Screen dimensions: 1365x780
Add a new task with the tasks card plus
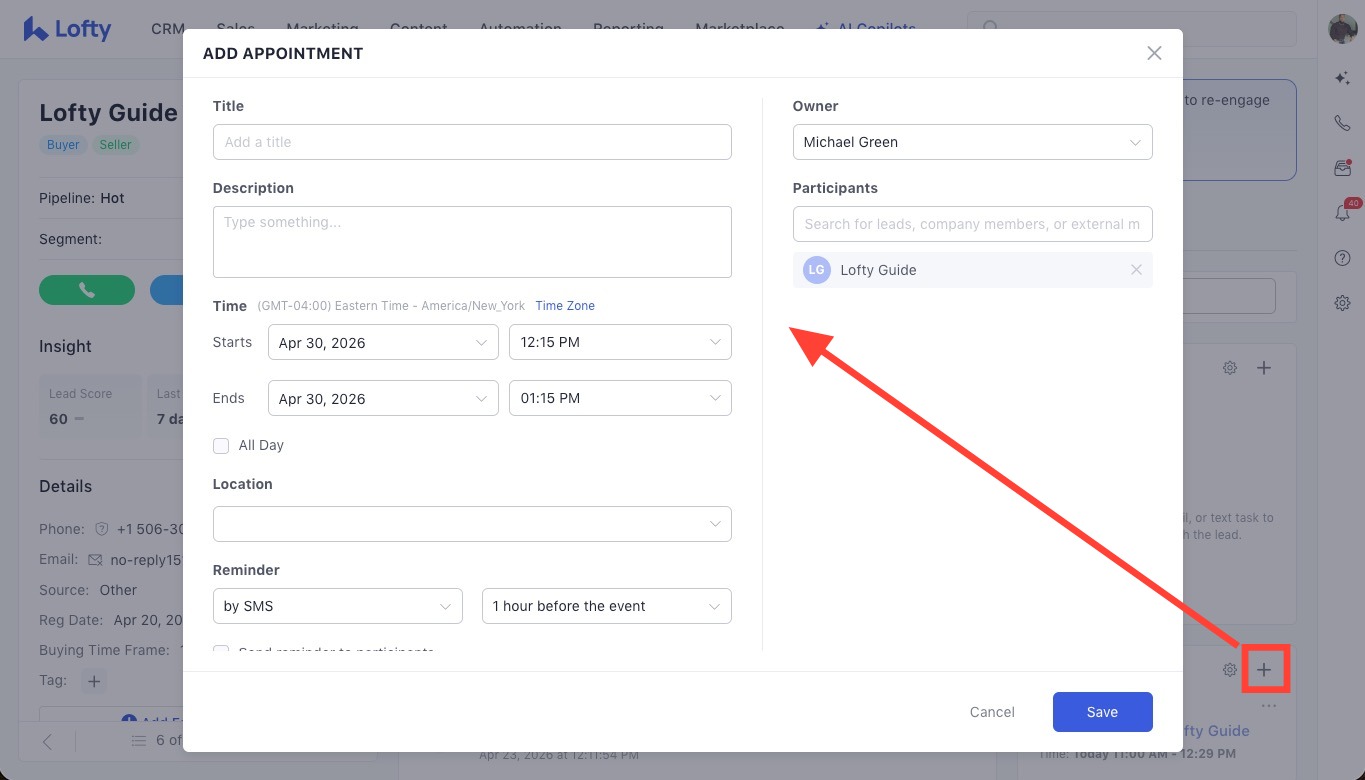(x=1264, y=368)
